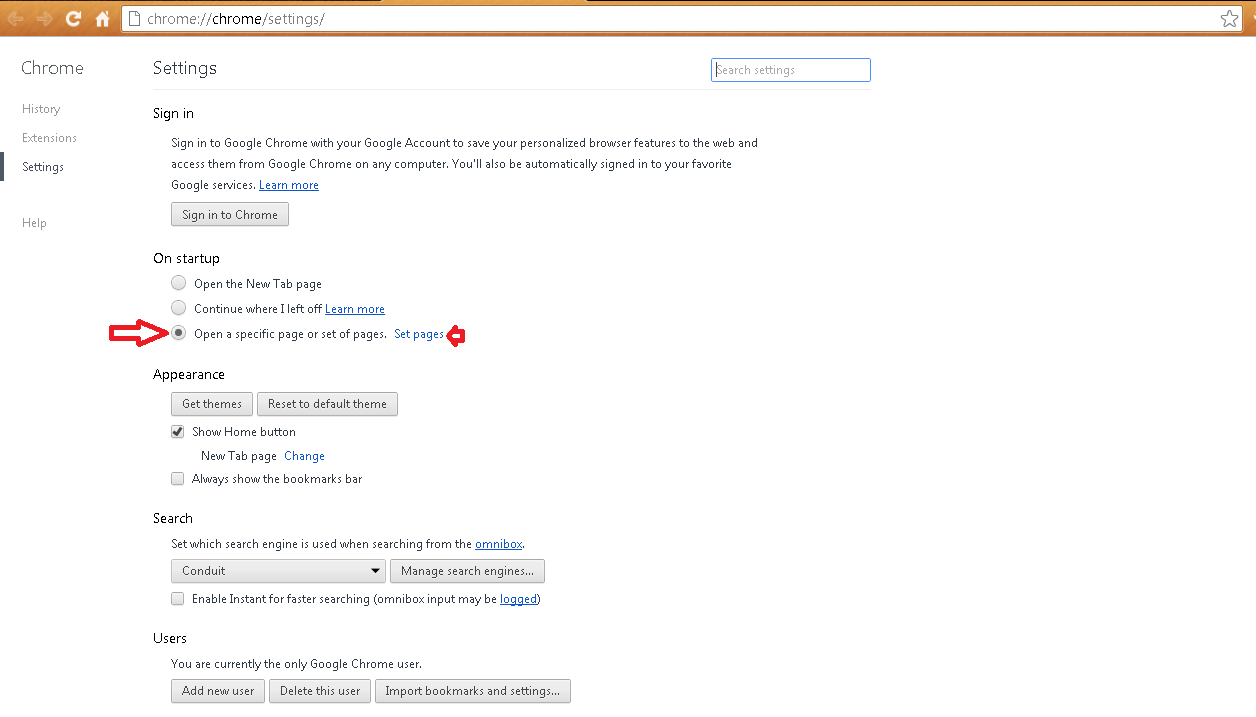Bookmark this page with the star icon
Image resolution: width=1256 pixels, height=717 pixels.
tap(1229, 18)
